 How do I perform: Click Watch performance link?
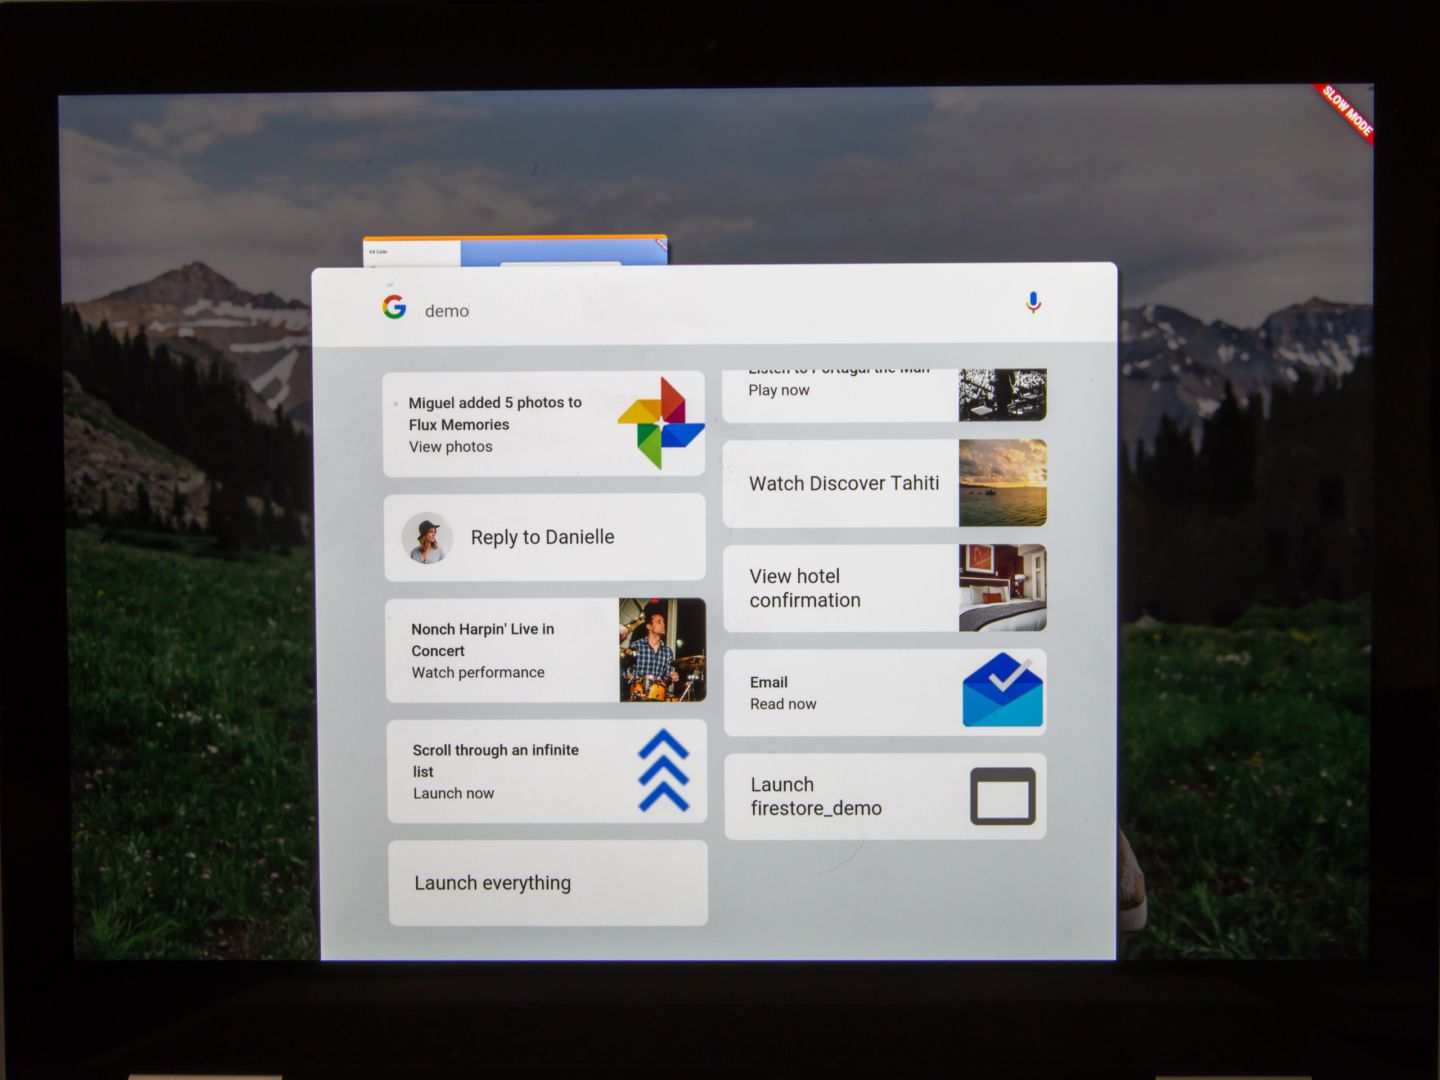478,673
